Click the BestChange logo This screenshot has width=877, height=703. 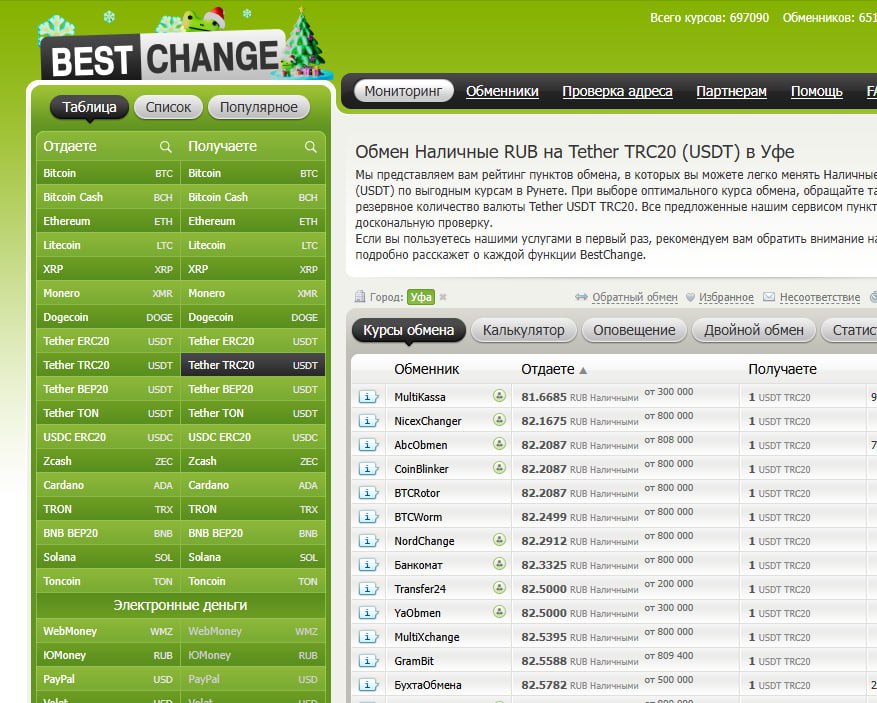click(165, 58)
